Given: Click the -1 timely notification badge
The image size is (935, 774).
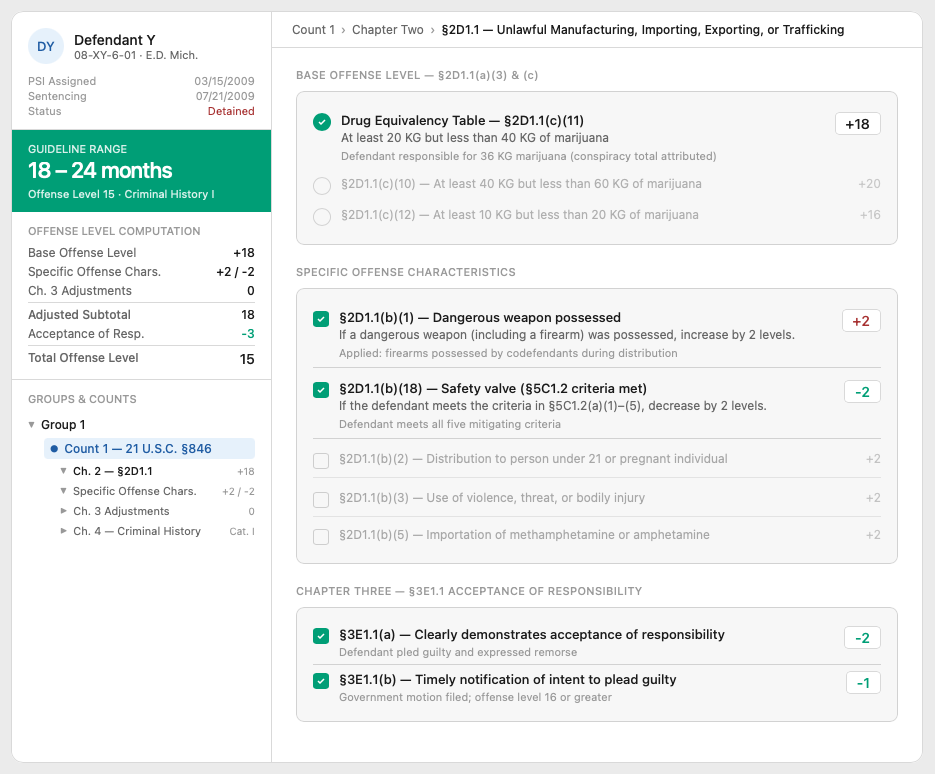Looking at the screenshot, I should click(x=863, y=683).
